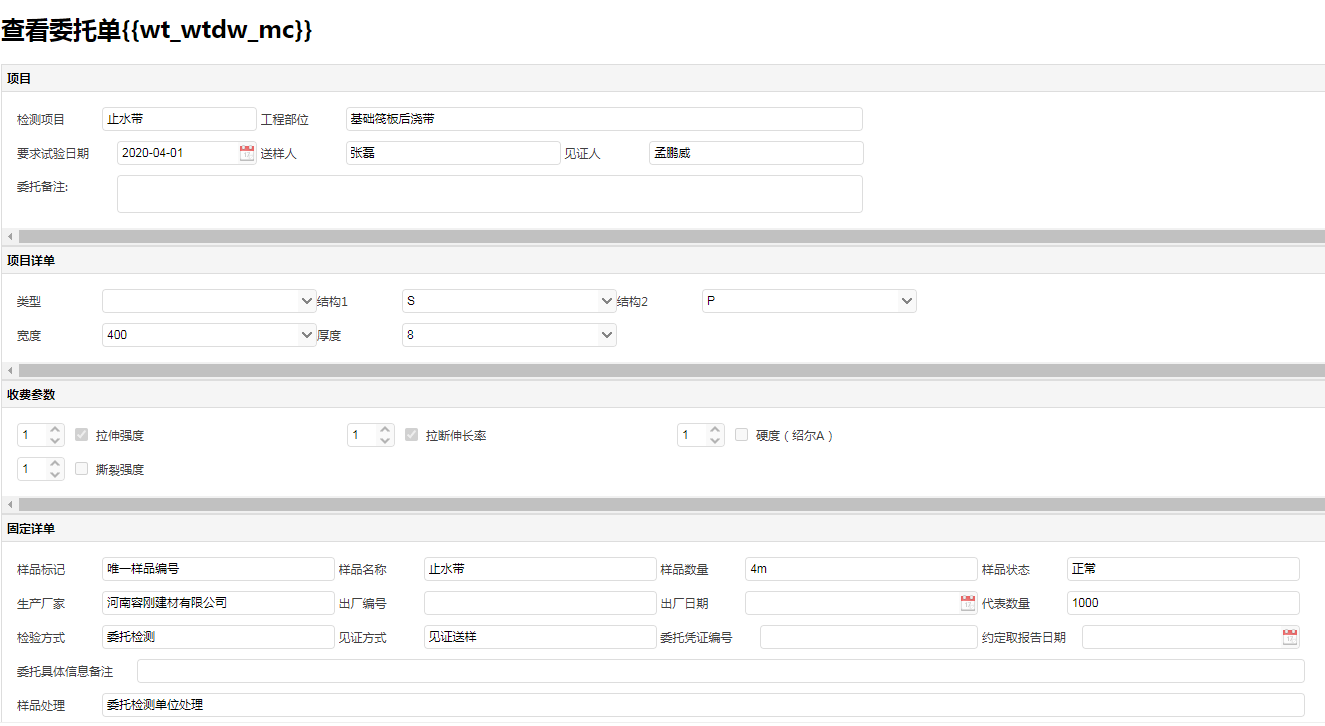Click the 项目详单 section header
This screenshot has height=726, width=1325.
point(663,260)
